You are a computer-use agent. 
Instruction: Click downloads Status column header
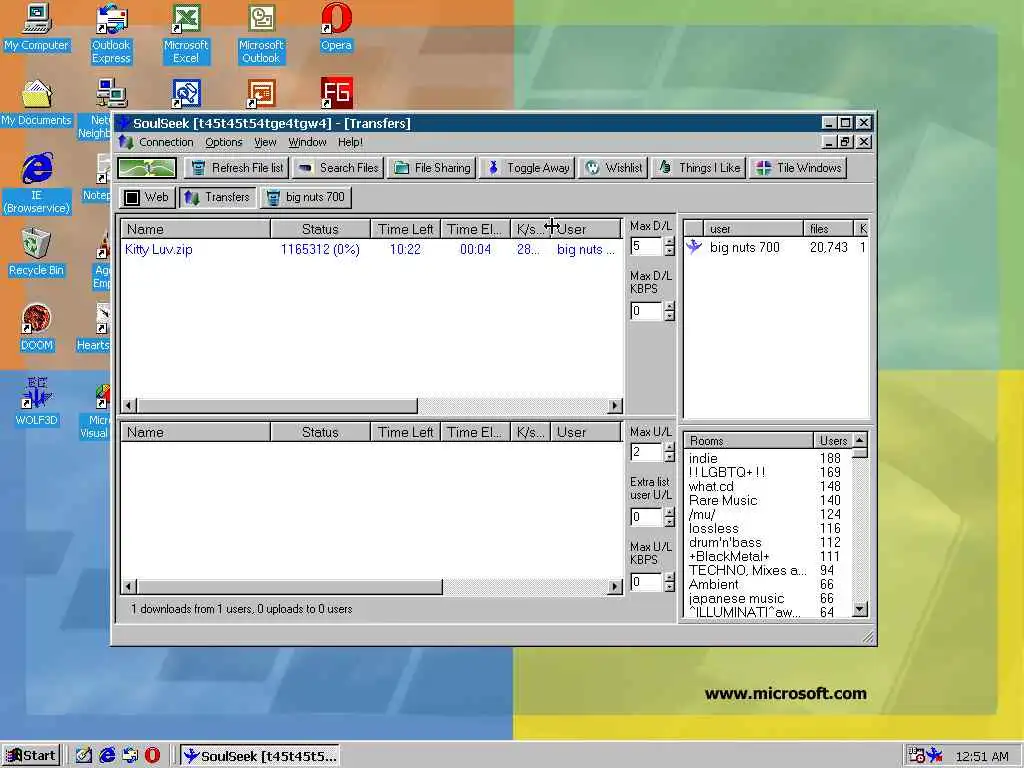click(321, 229)
